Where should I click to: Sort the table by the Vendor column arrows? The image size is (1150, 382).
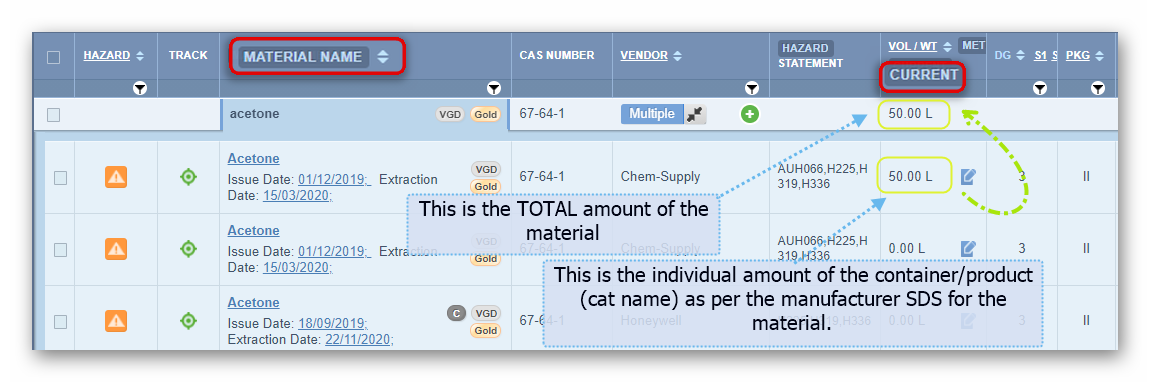tap(678, 56)
